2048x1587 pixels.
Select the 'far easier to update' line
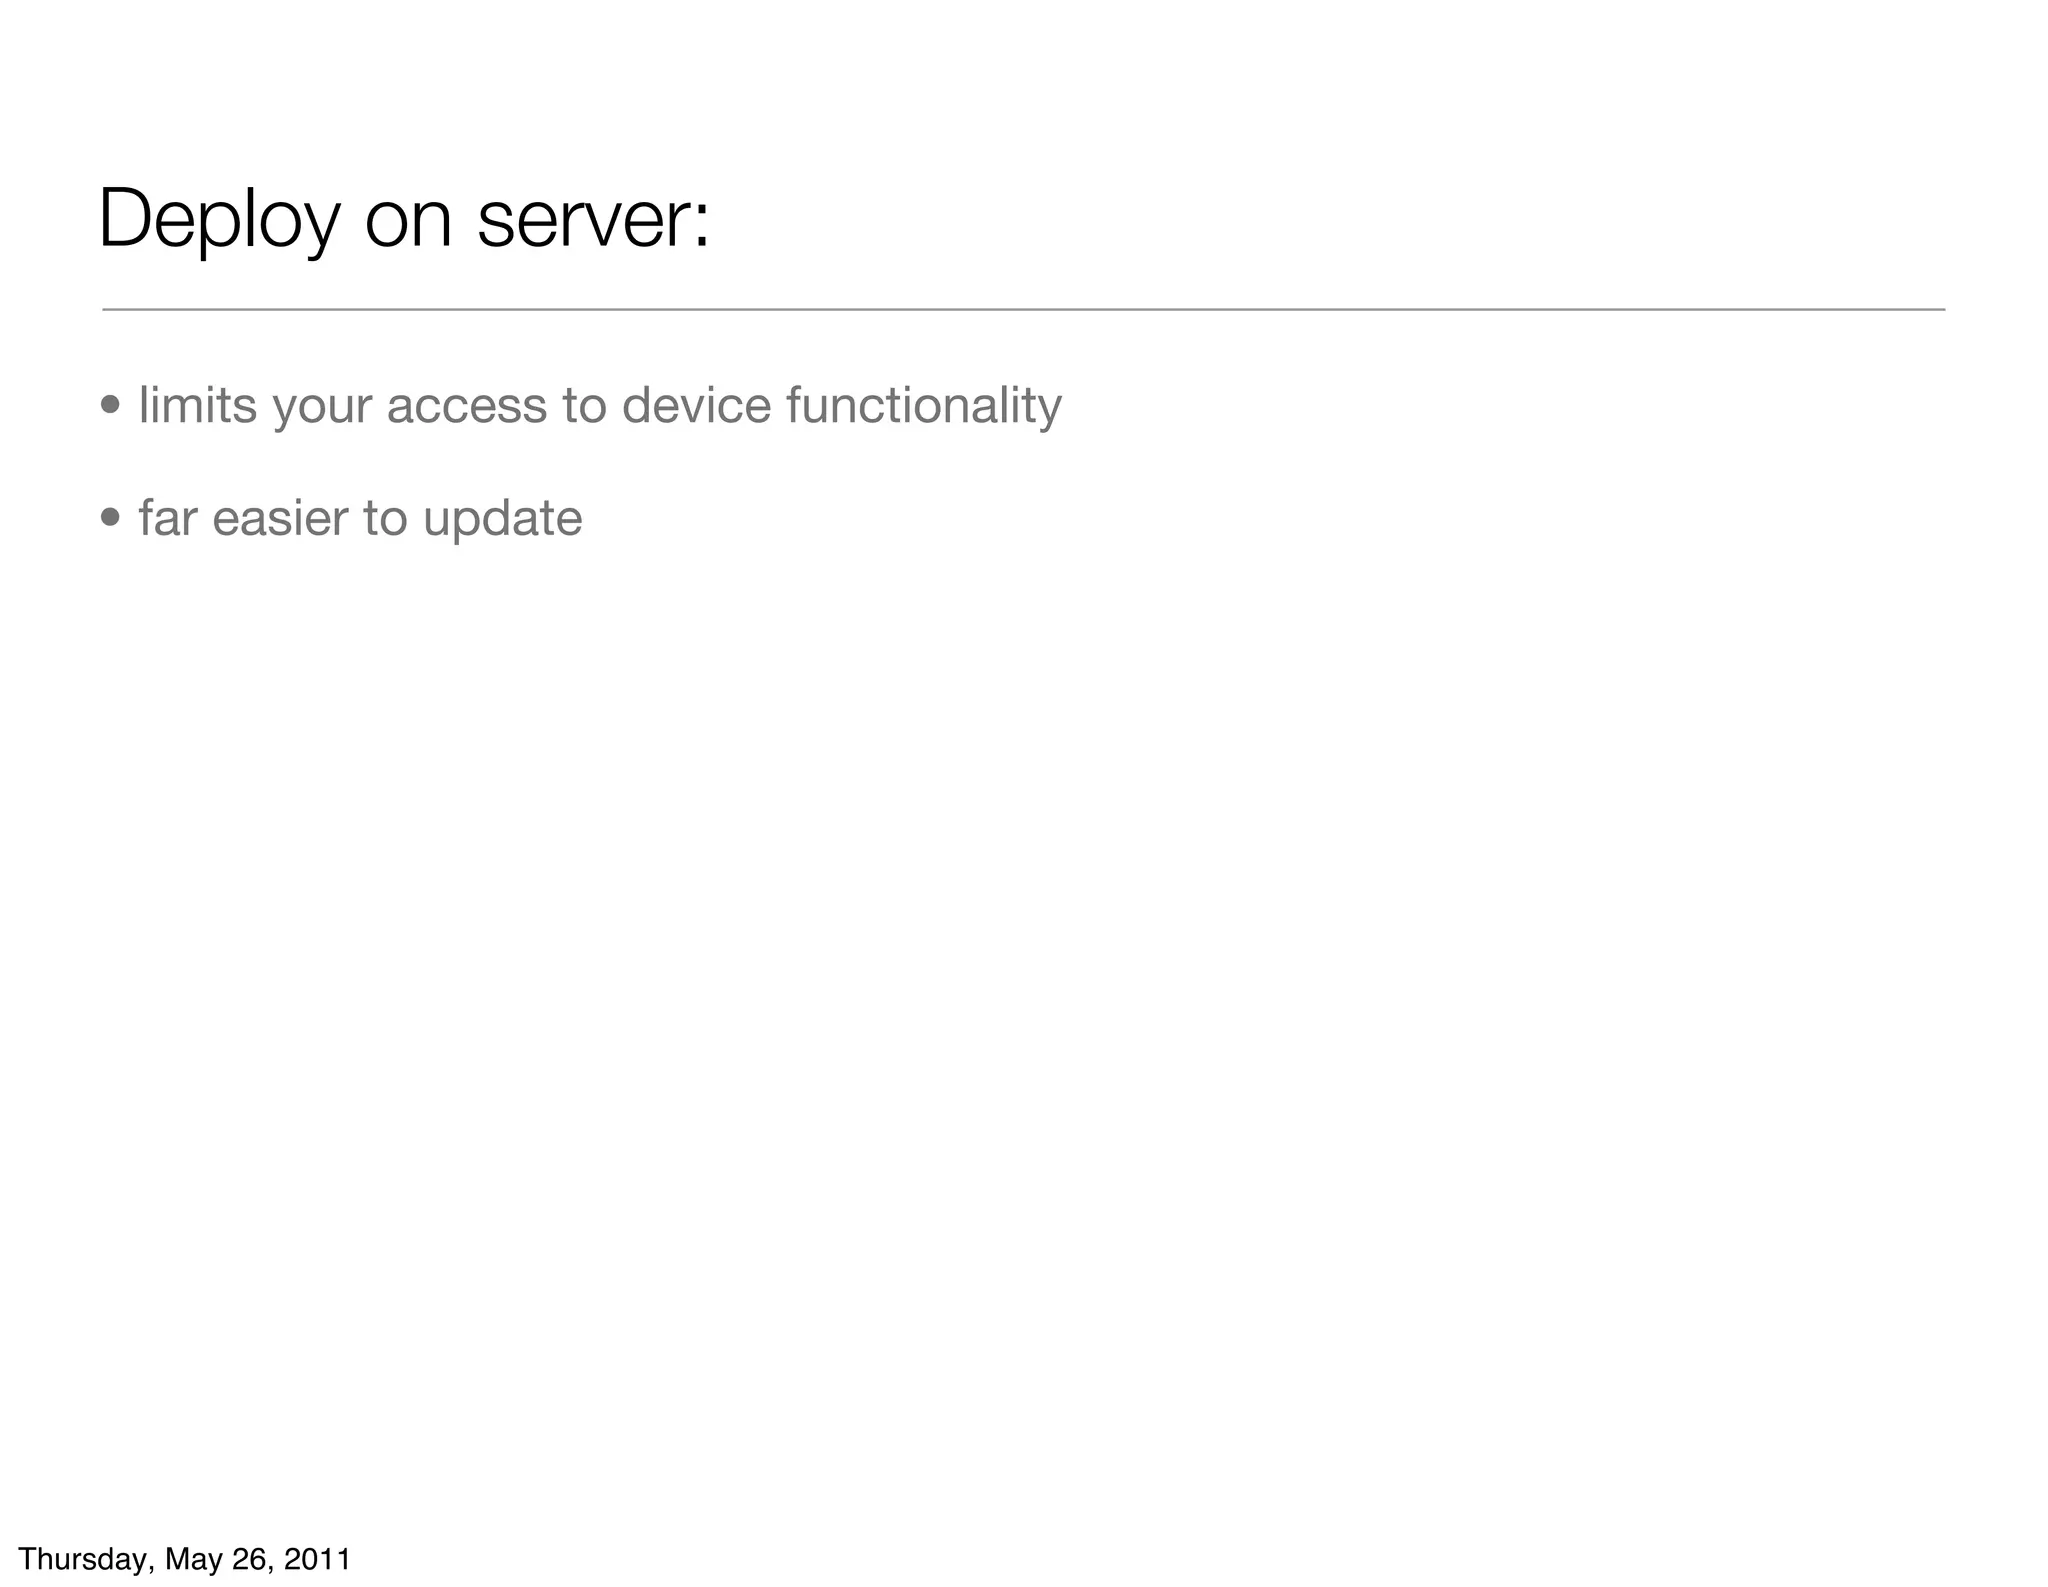360,518
